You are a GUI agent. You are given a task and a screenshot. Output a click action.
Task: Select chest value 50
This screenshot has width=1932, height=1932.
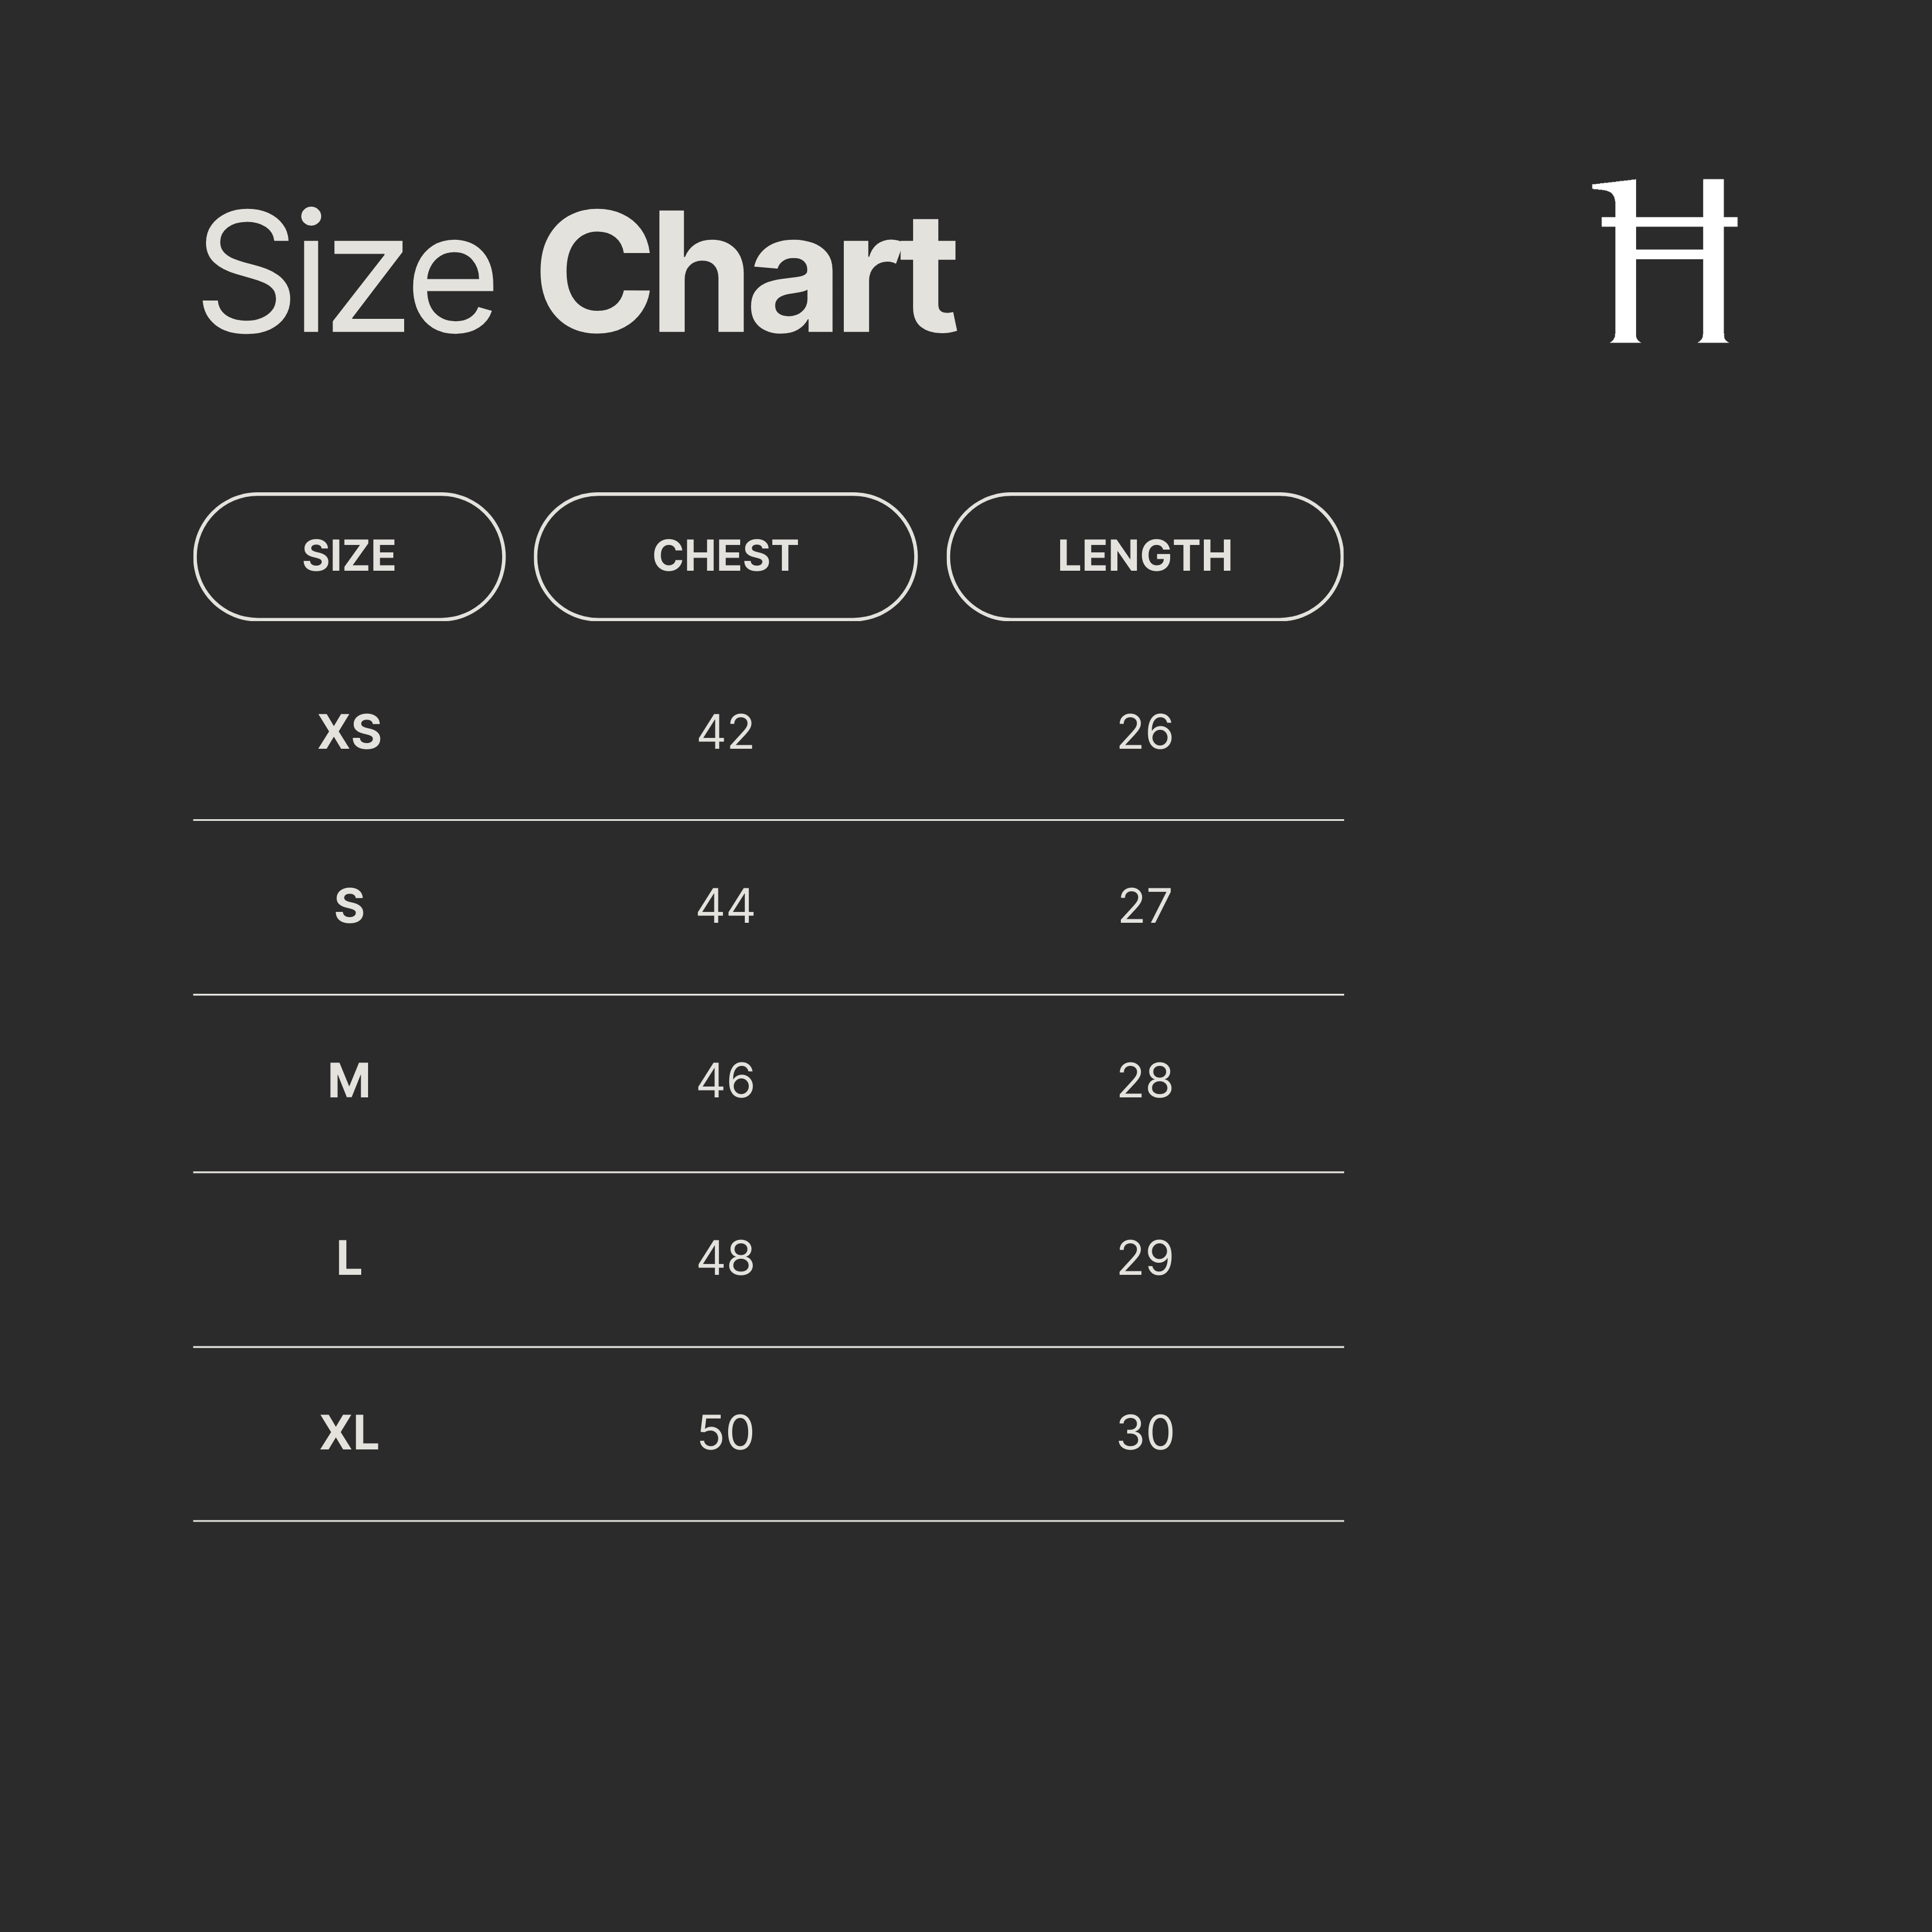[x=725, y=1433]
